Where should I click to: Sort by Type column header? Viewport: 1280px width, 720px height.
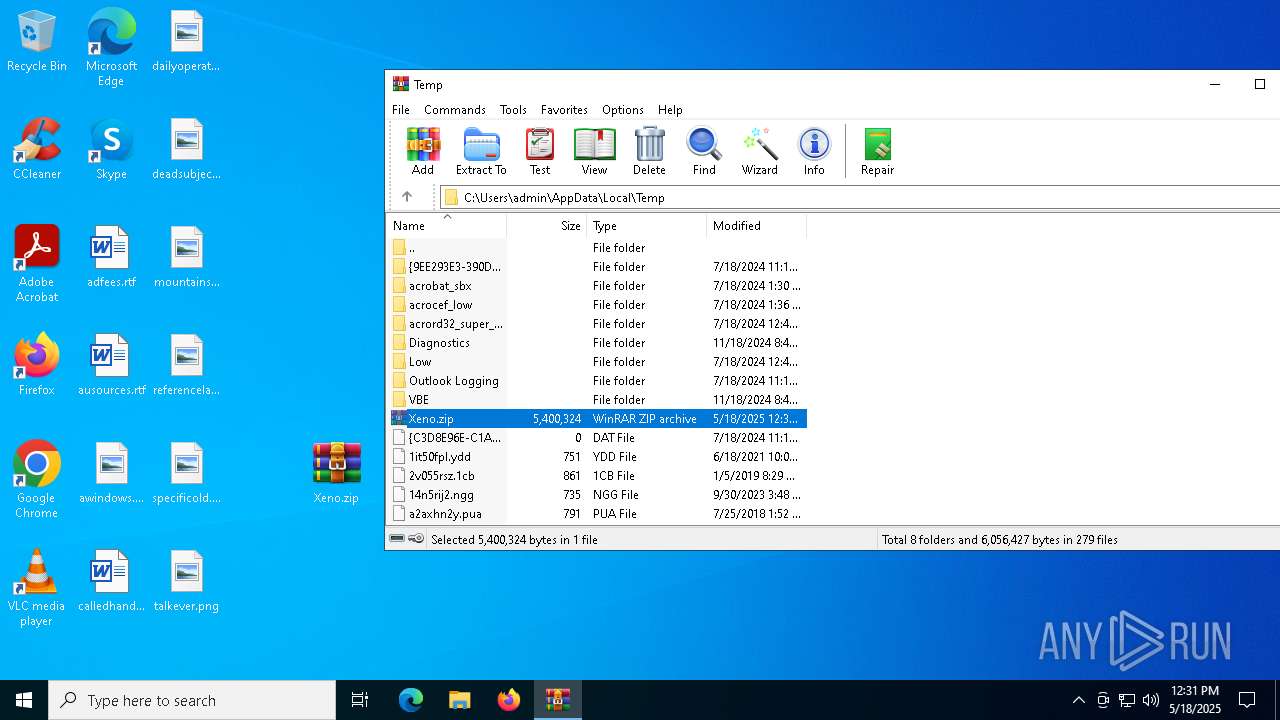646,226
